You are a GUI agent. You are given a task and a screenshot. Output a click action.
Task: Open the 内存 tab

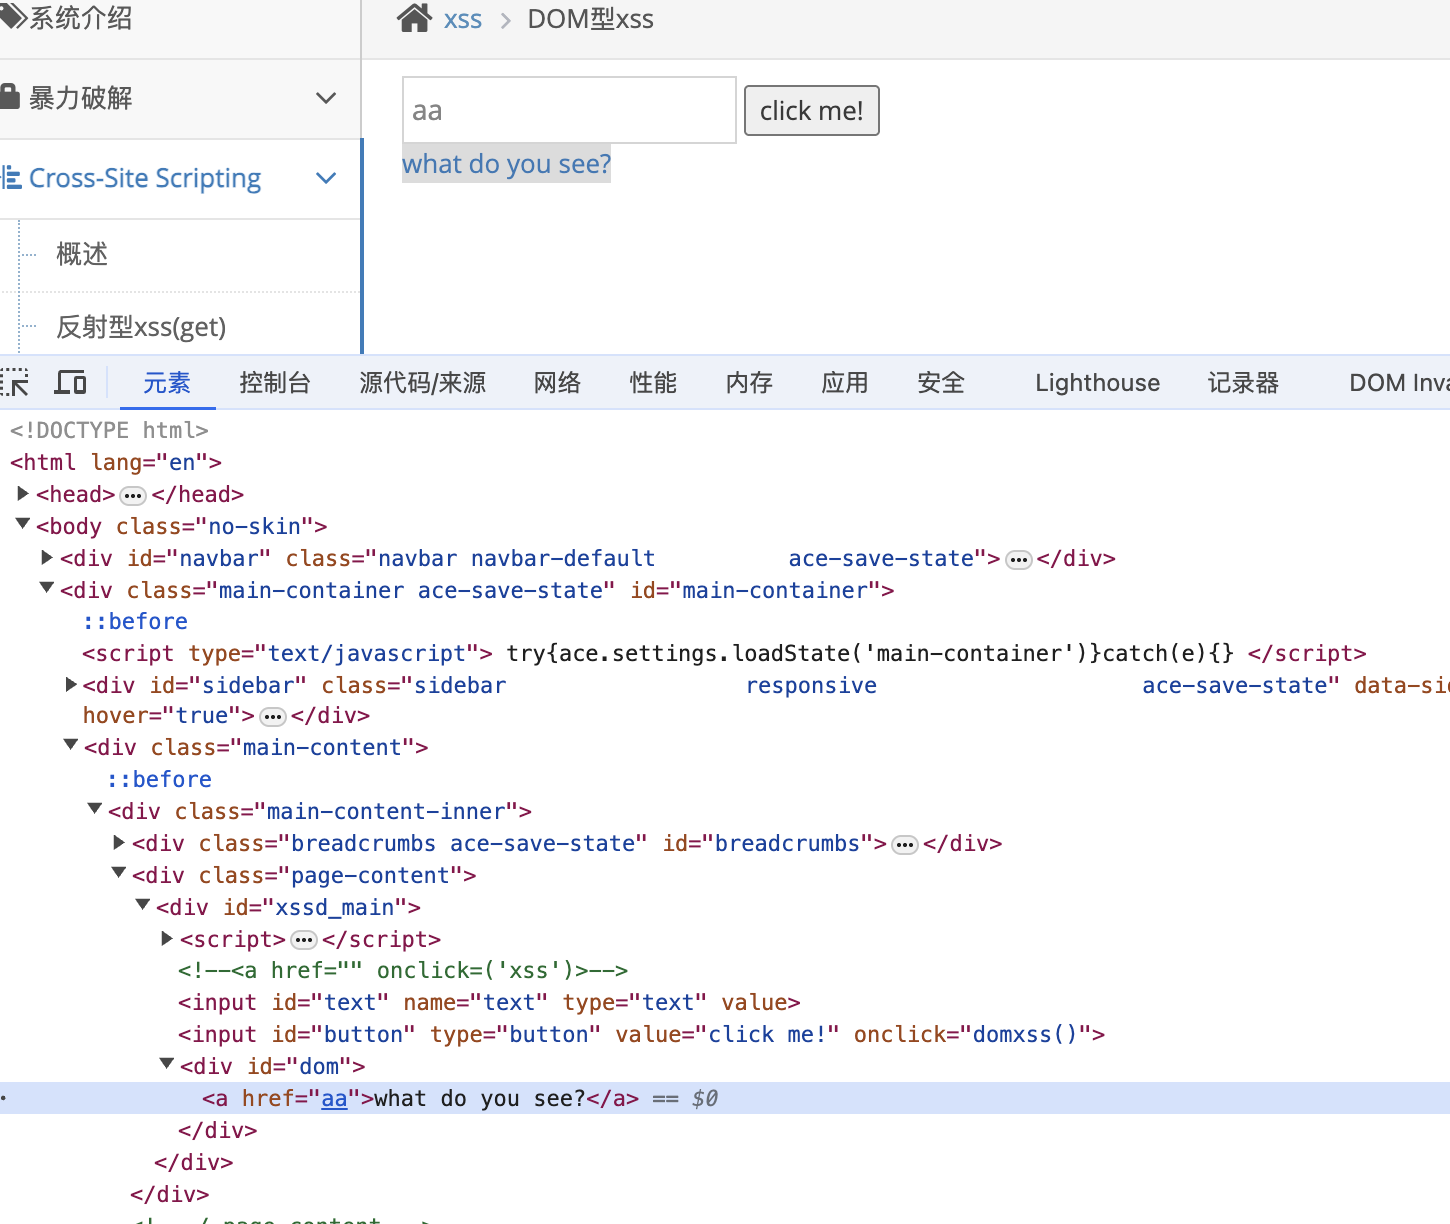pyautogui.click(x=749, y=383)
